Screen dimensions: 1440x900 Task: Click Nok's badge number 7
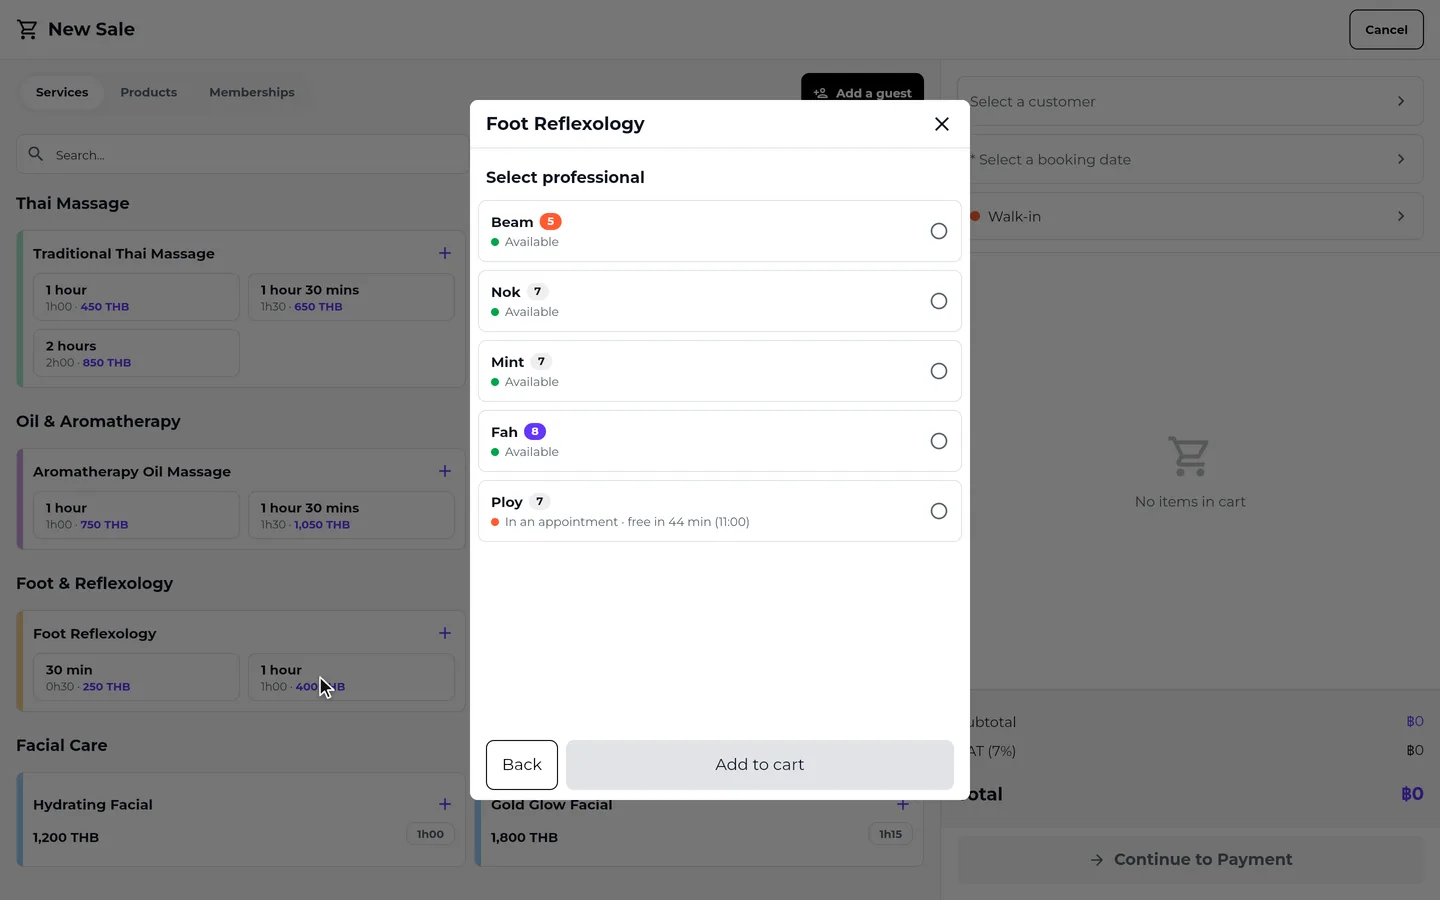[538, 292]
